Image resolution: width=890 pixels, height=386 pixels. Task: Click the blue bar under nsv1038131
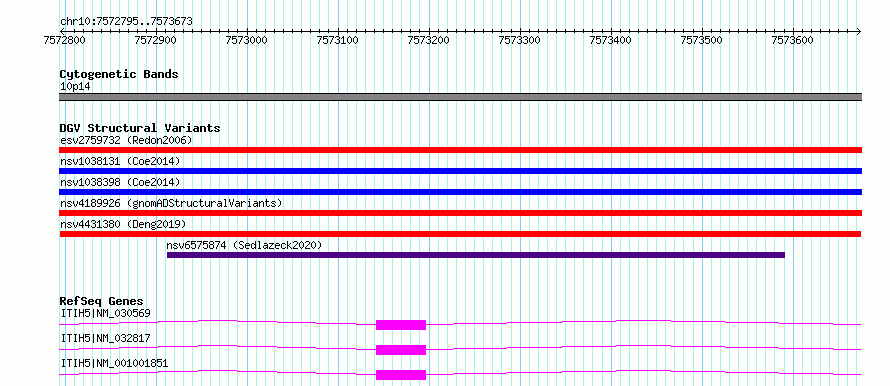pos(460,171)
